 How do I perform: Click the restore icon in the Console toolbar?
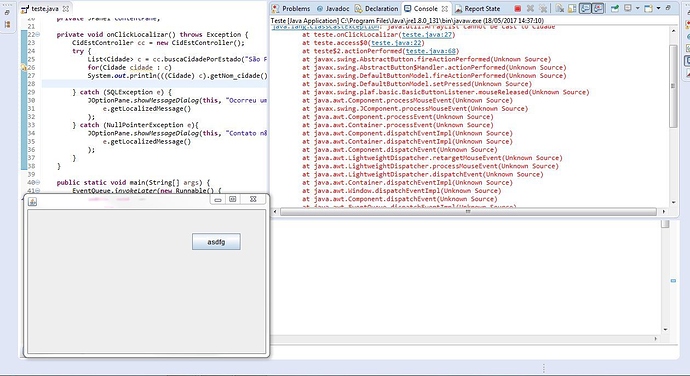668,8
